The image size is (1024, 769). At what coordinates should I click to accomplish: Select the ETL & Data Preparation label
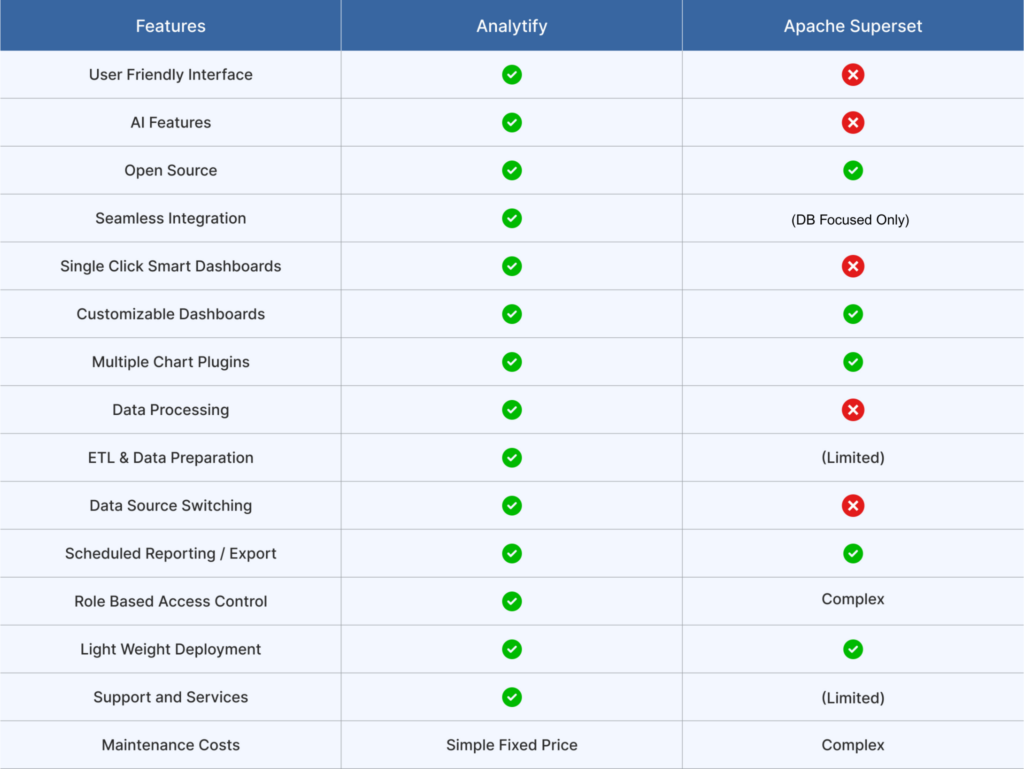pyautogui.click(x=170, y=458)
